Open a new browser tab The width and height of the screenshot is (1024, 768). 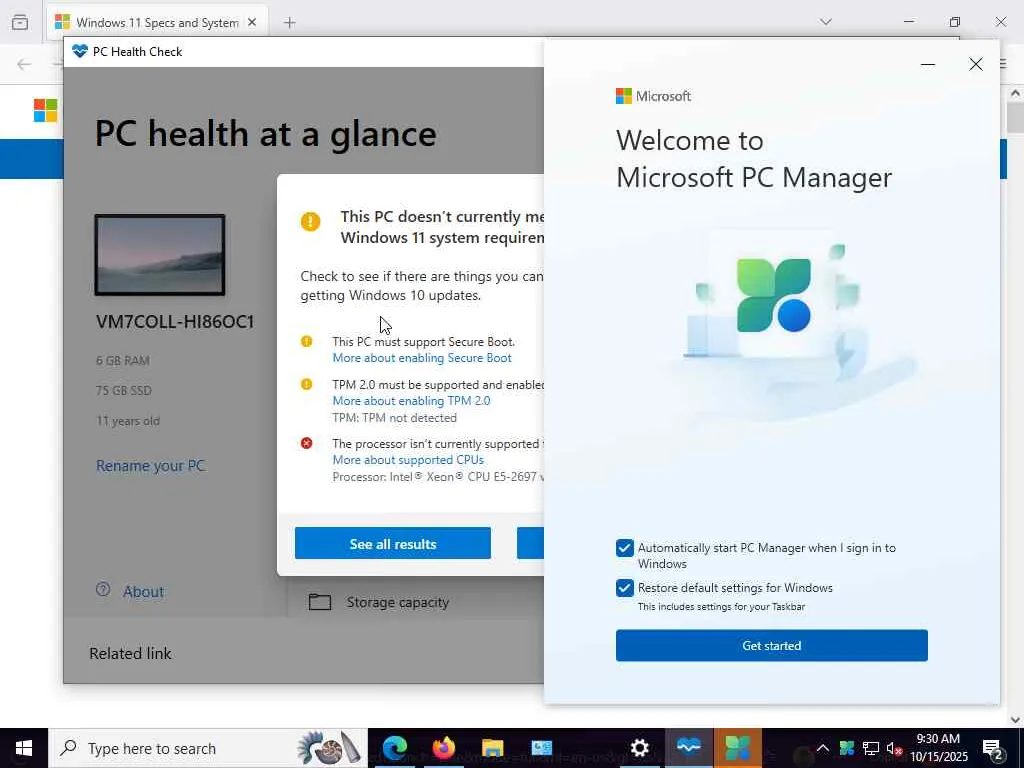pos(290,23)
